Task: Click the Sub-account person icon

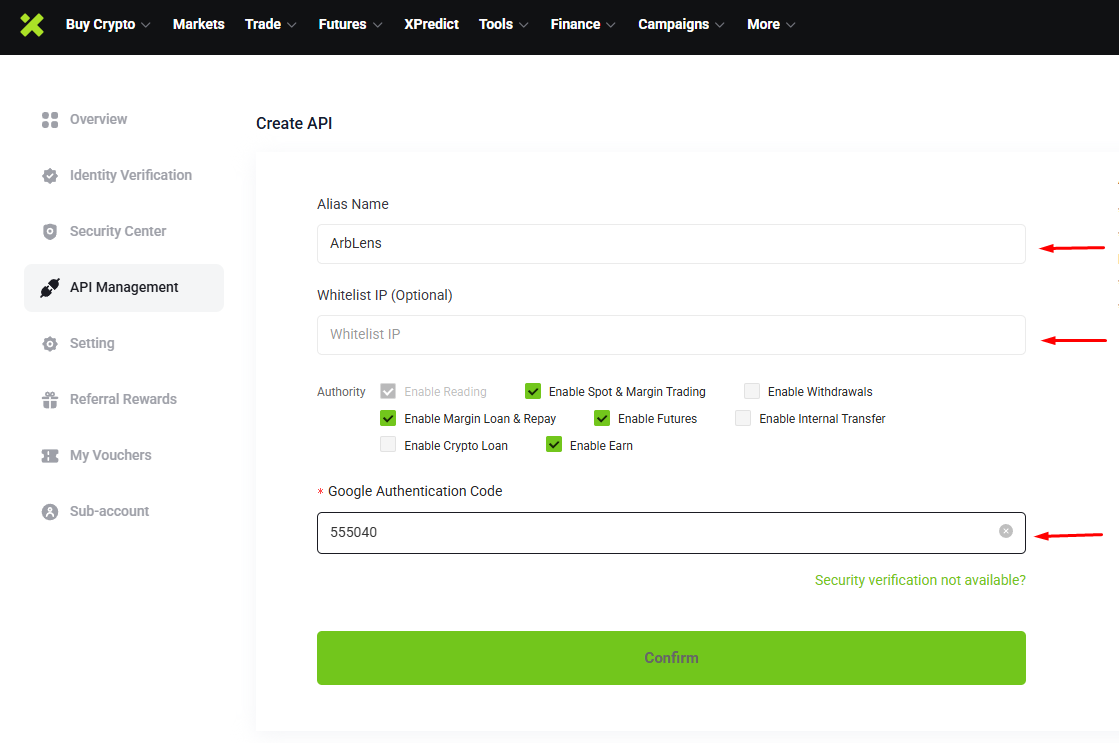Action: [x=50, y=512]
